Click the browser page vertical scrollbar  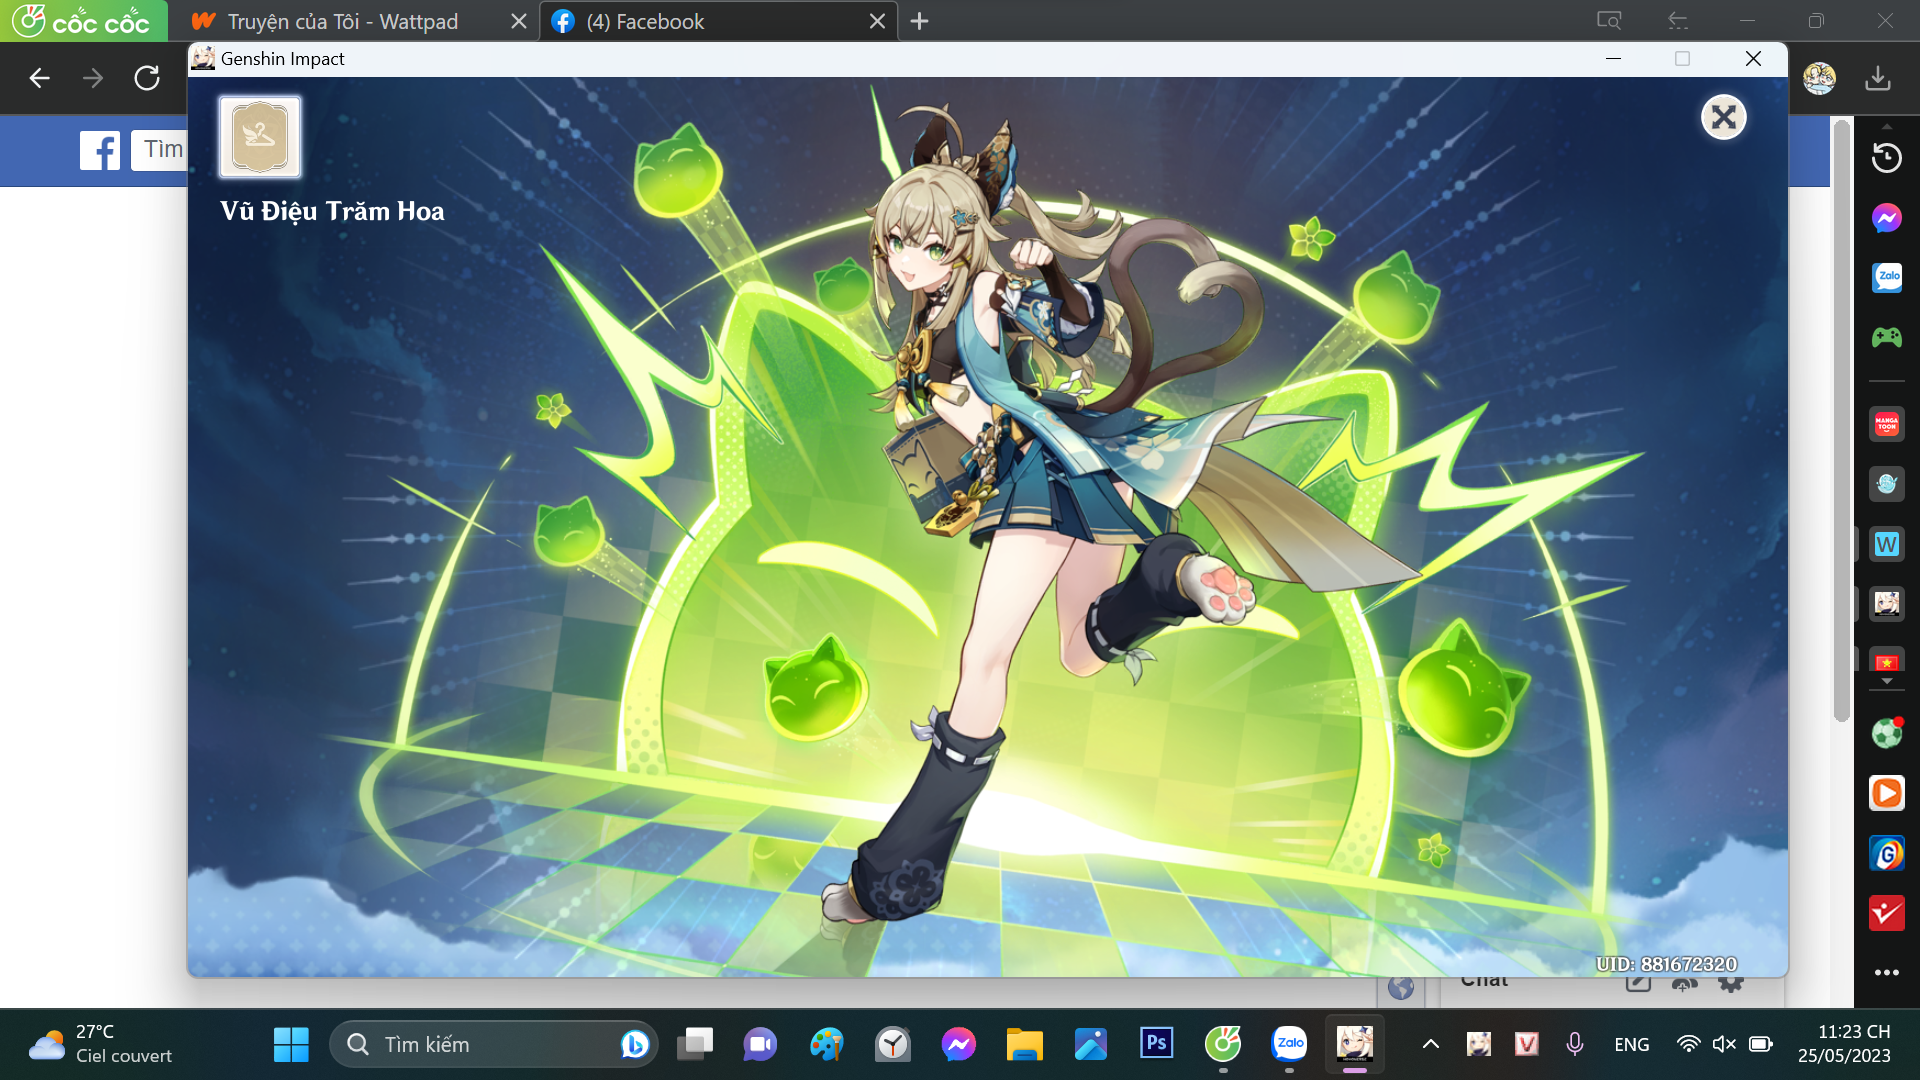pos(1842,420)
